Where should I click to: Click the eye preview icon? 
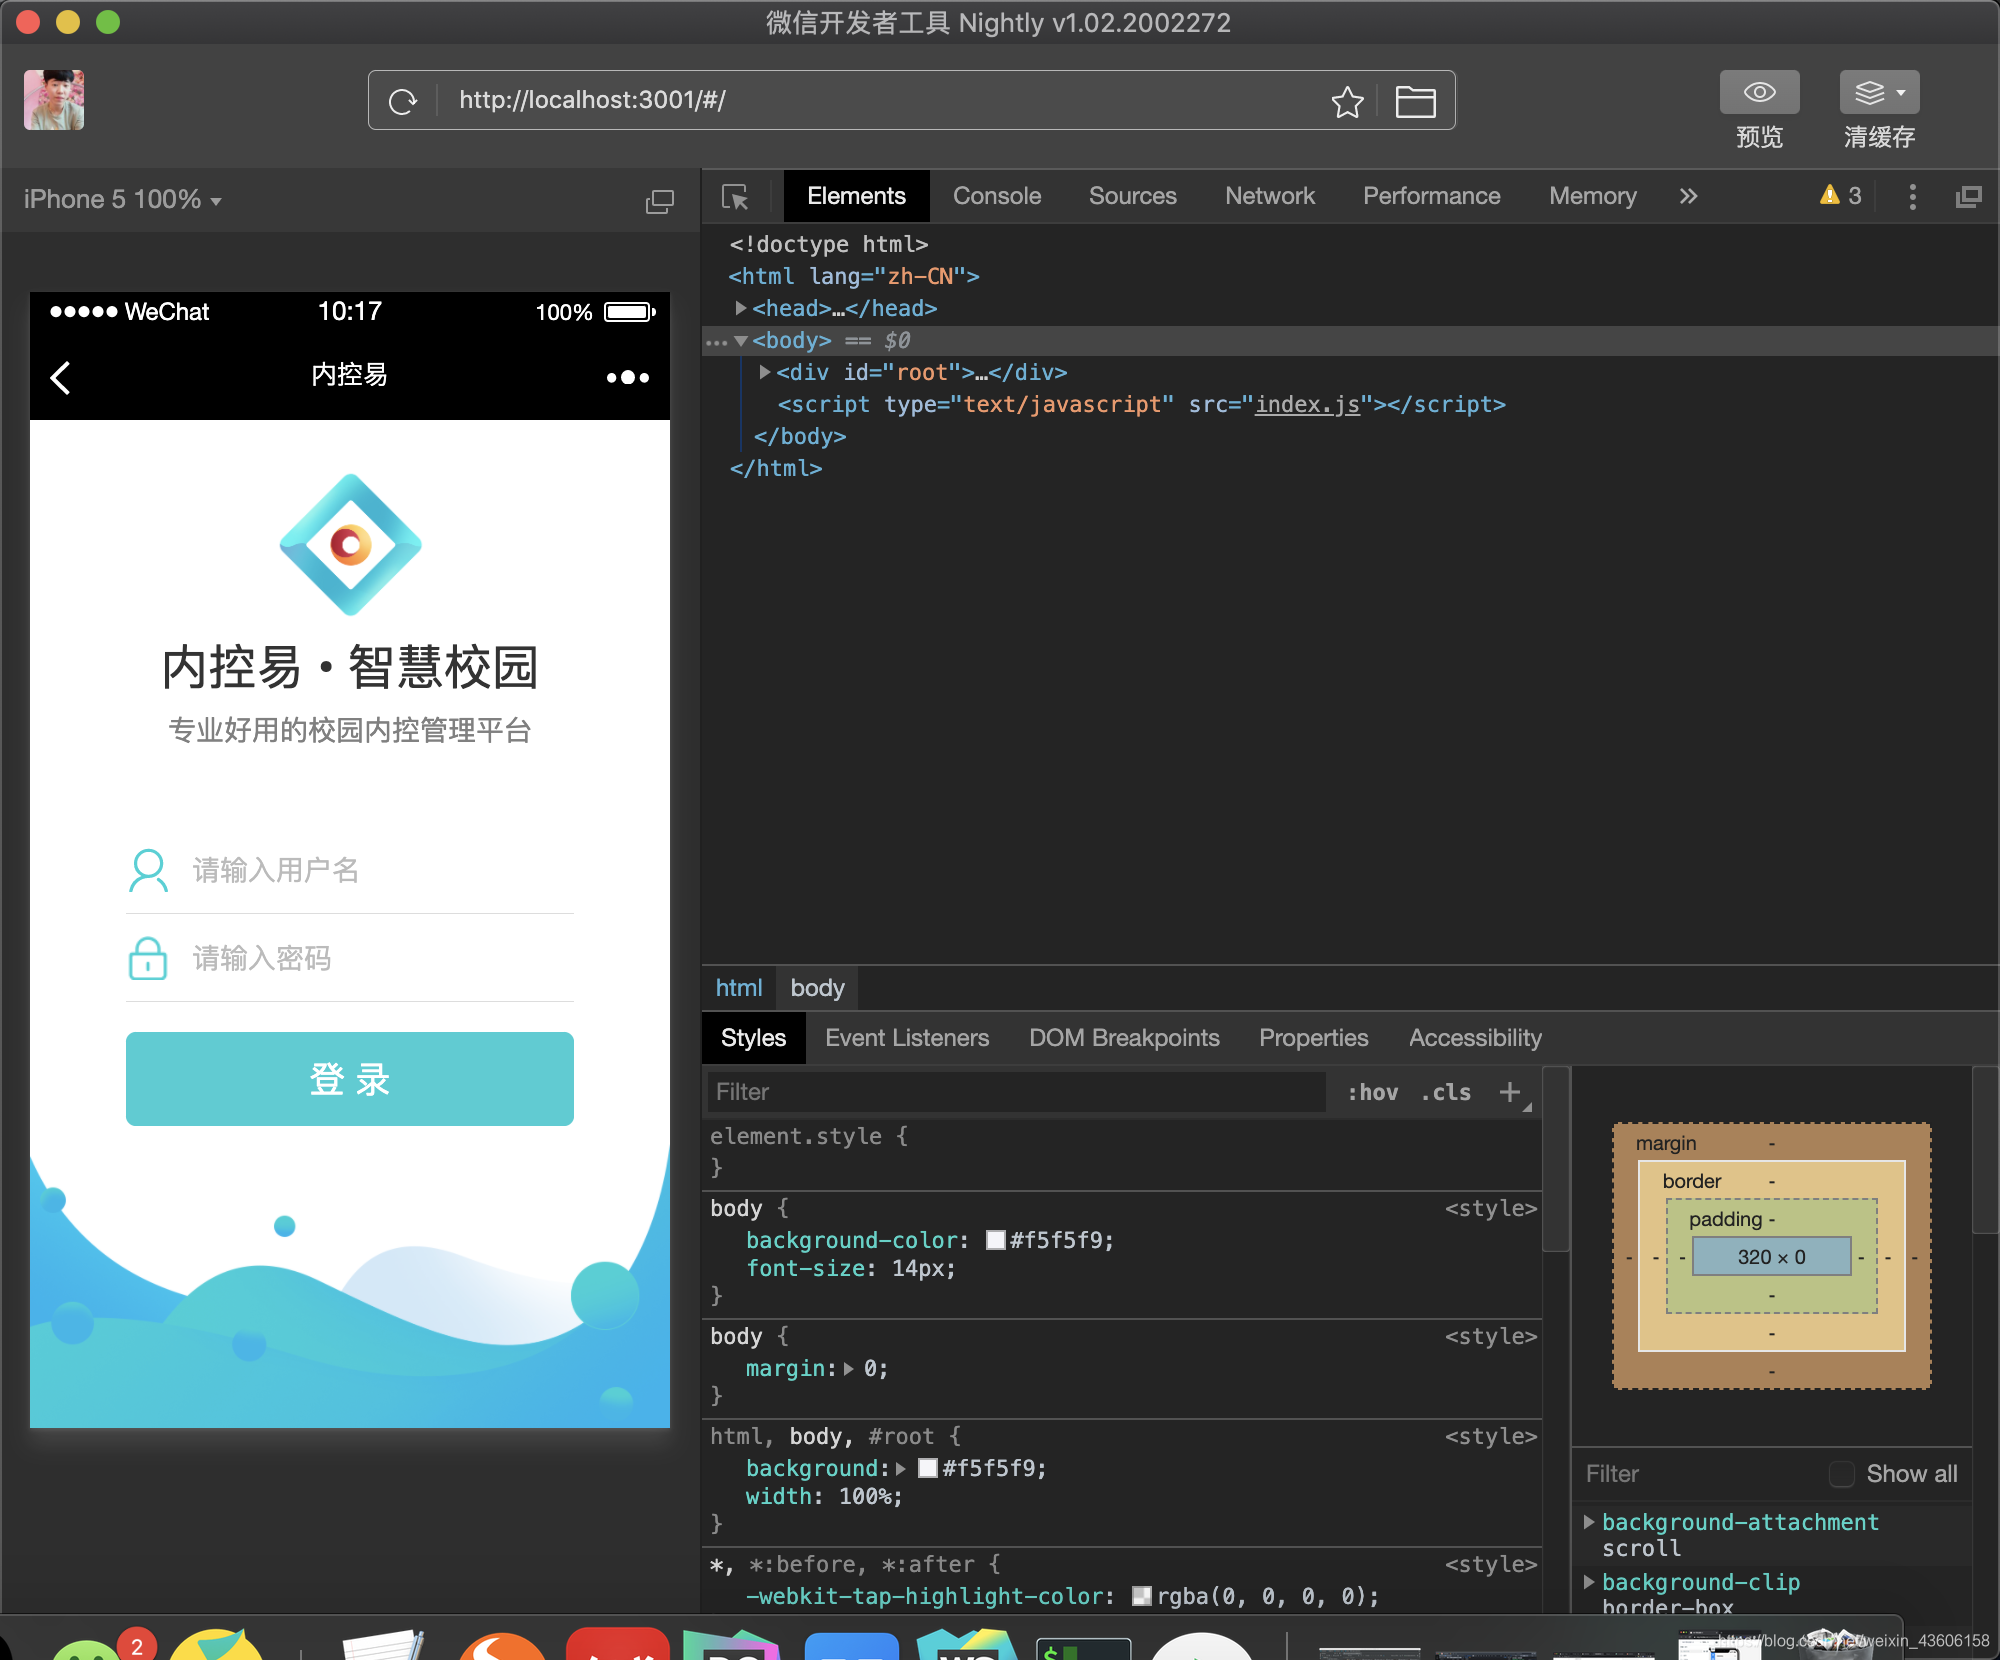(1759, 92)
